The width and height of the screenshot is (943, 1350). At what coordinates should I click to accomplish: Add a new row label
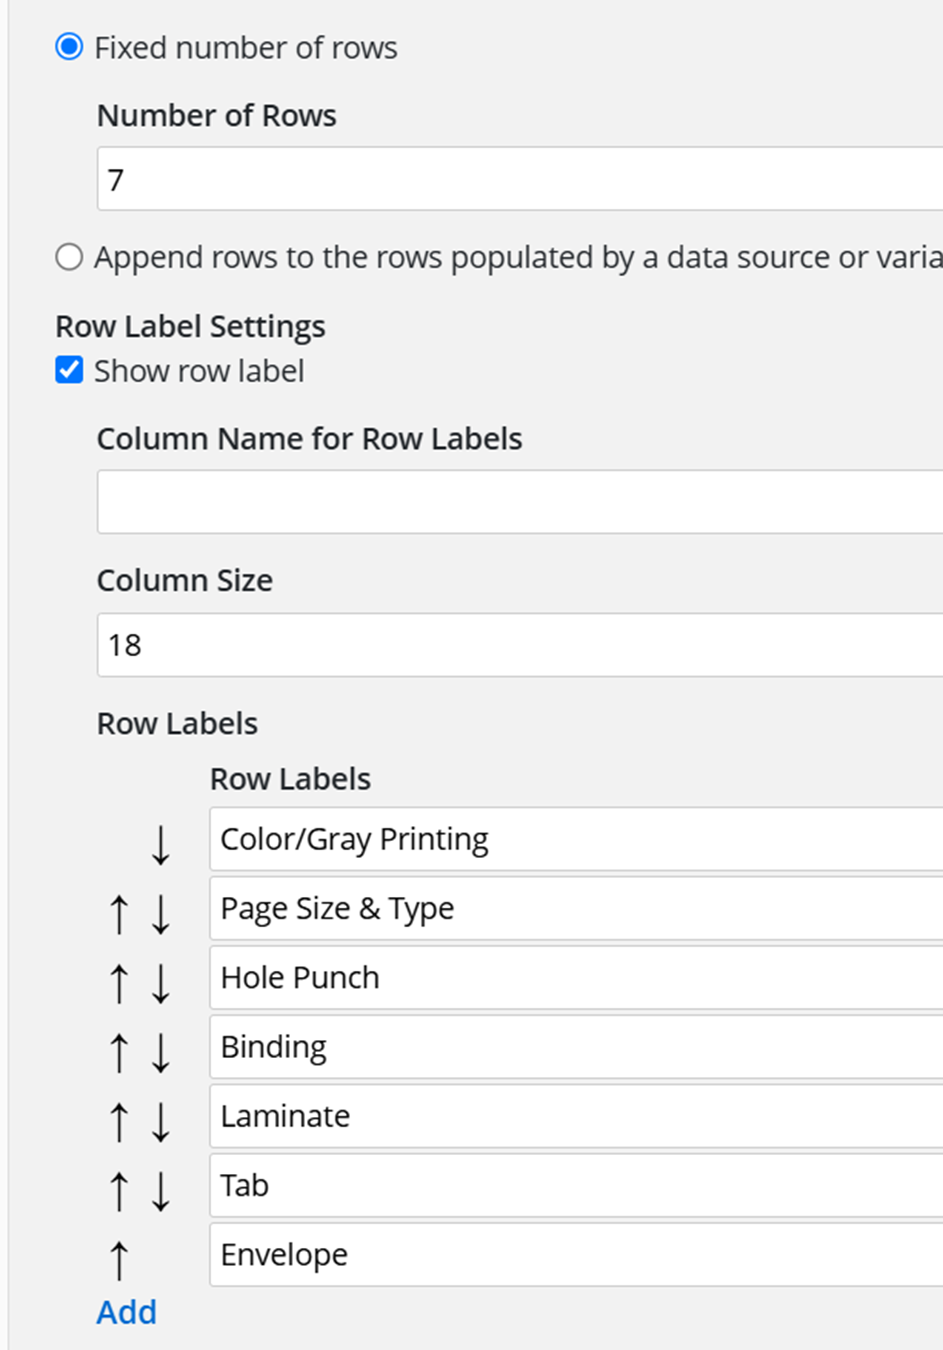click(x=127, y=1312)
